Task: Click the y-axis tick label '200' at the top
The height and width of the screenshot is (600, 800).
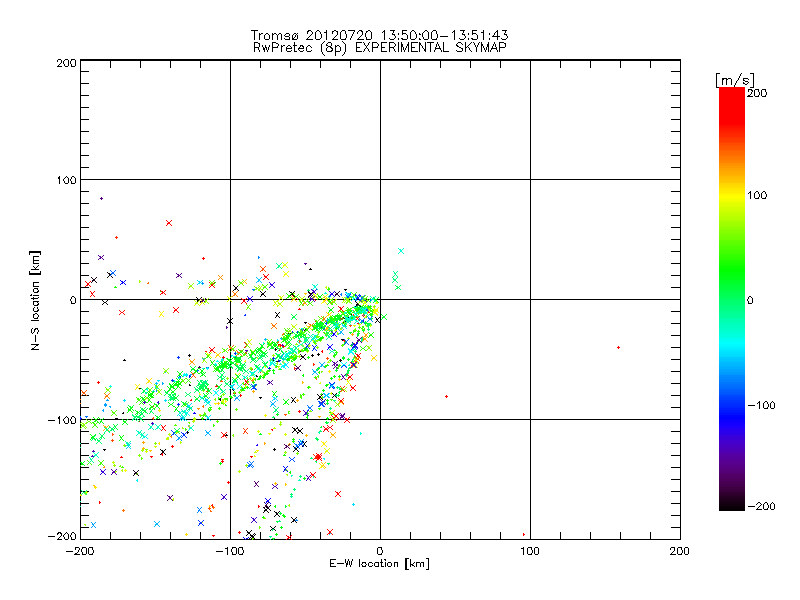Action: point(66,63)
